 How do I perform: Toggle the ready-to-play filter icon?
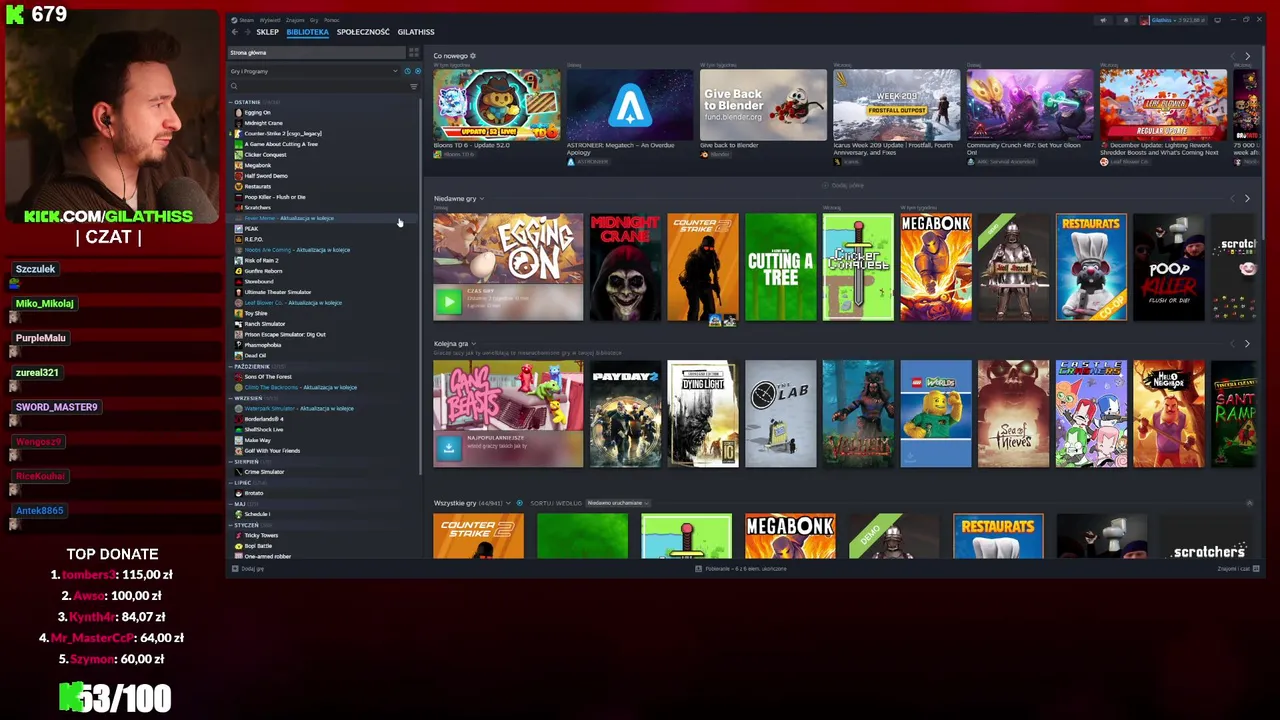(x=417, y=71)
